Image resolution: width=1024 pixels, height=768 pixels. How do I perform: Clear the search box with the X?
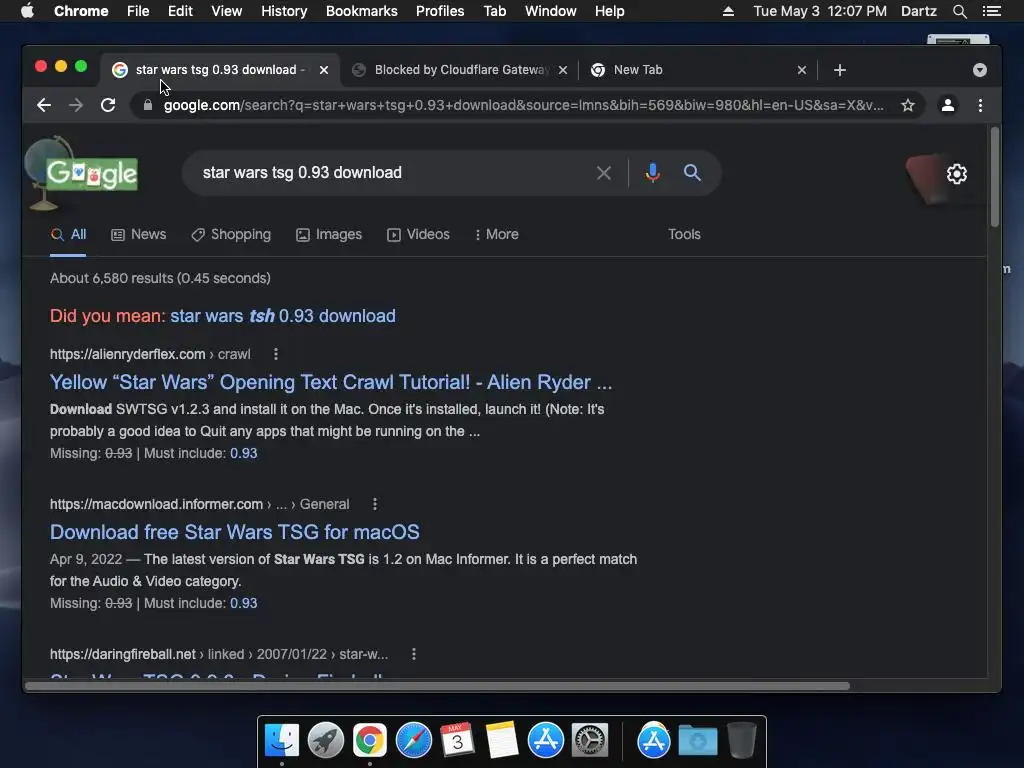(604, 173)
